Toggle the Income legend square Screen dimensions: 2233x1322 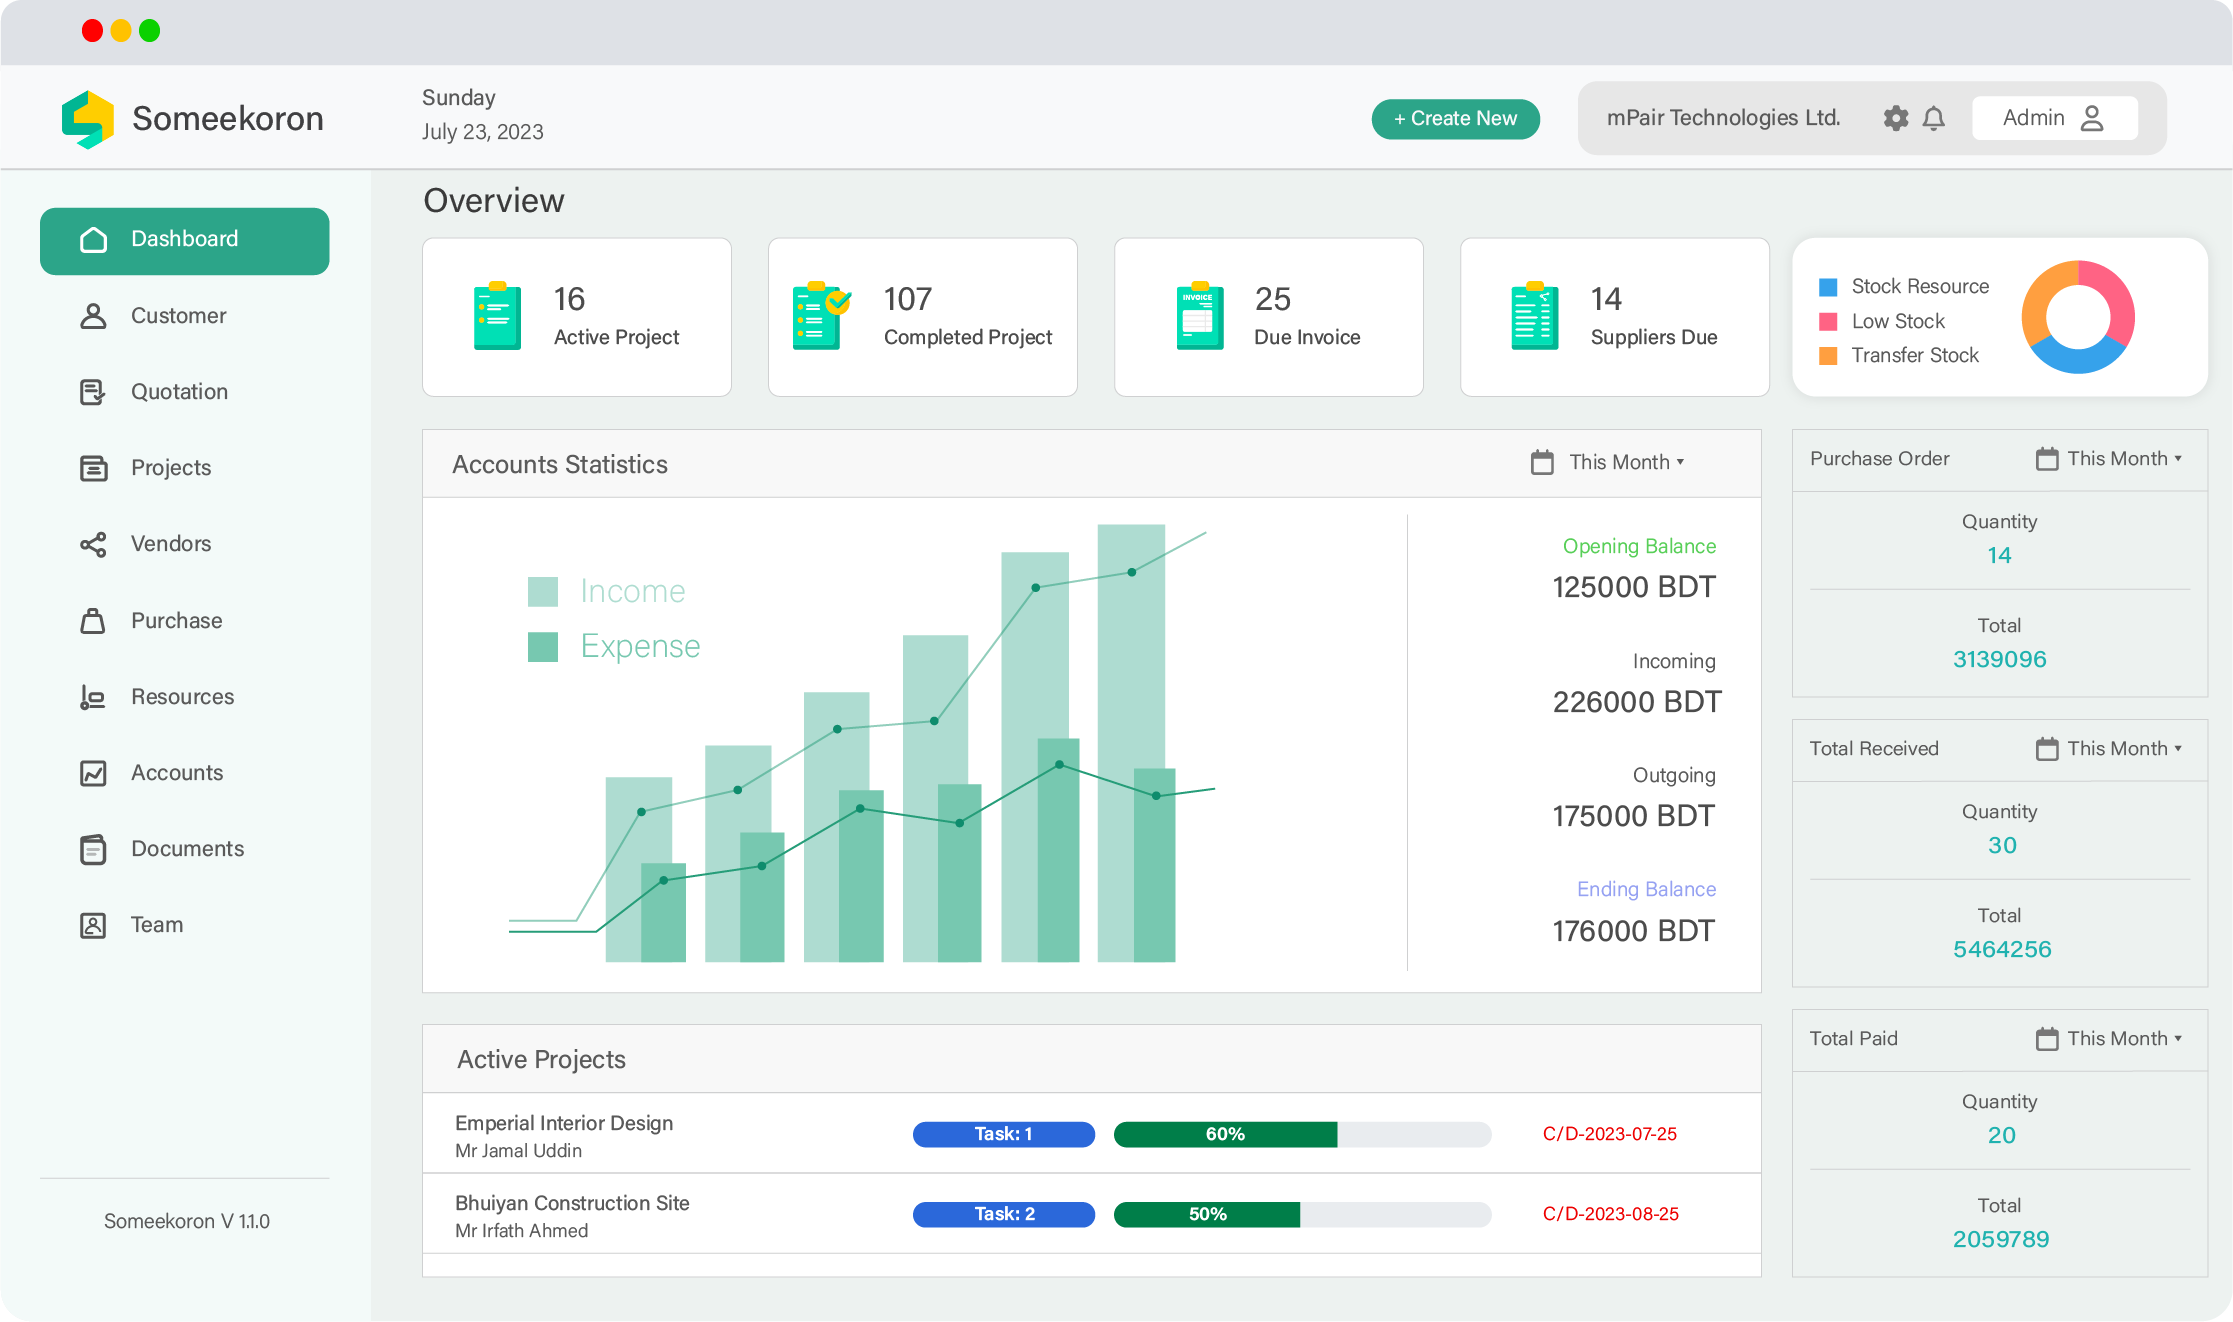[543, 591]
